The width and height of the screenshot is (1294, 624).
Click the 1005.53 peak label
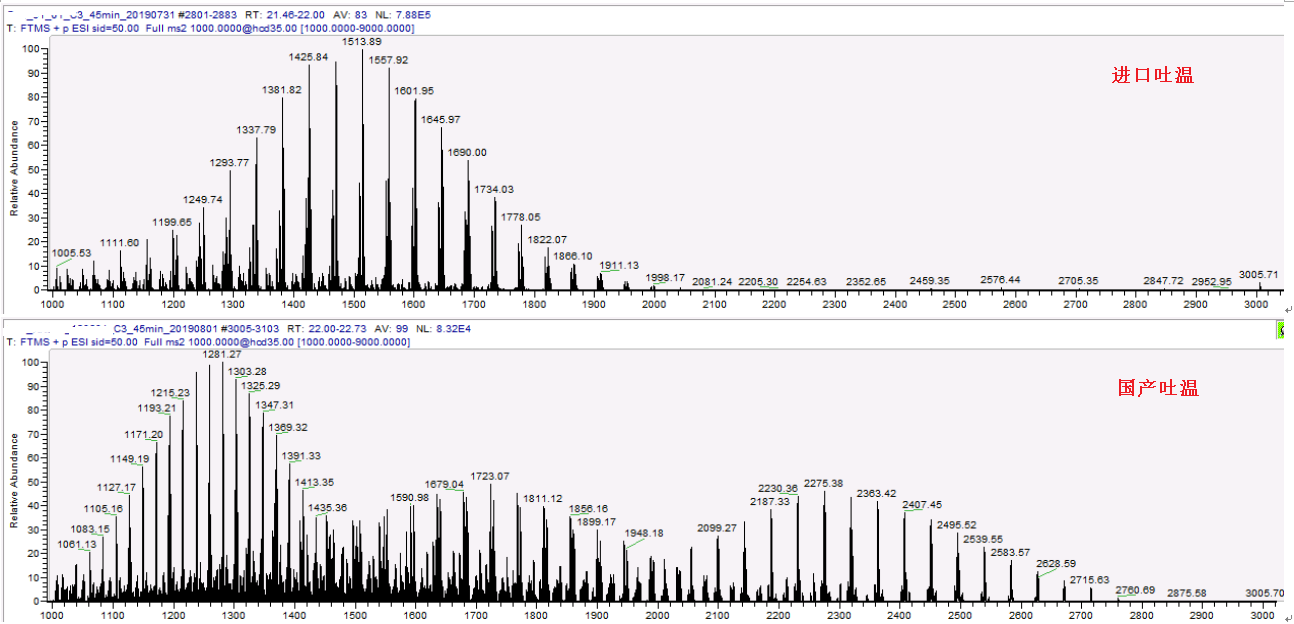72,253
